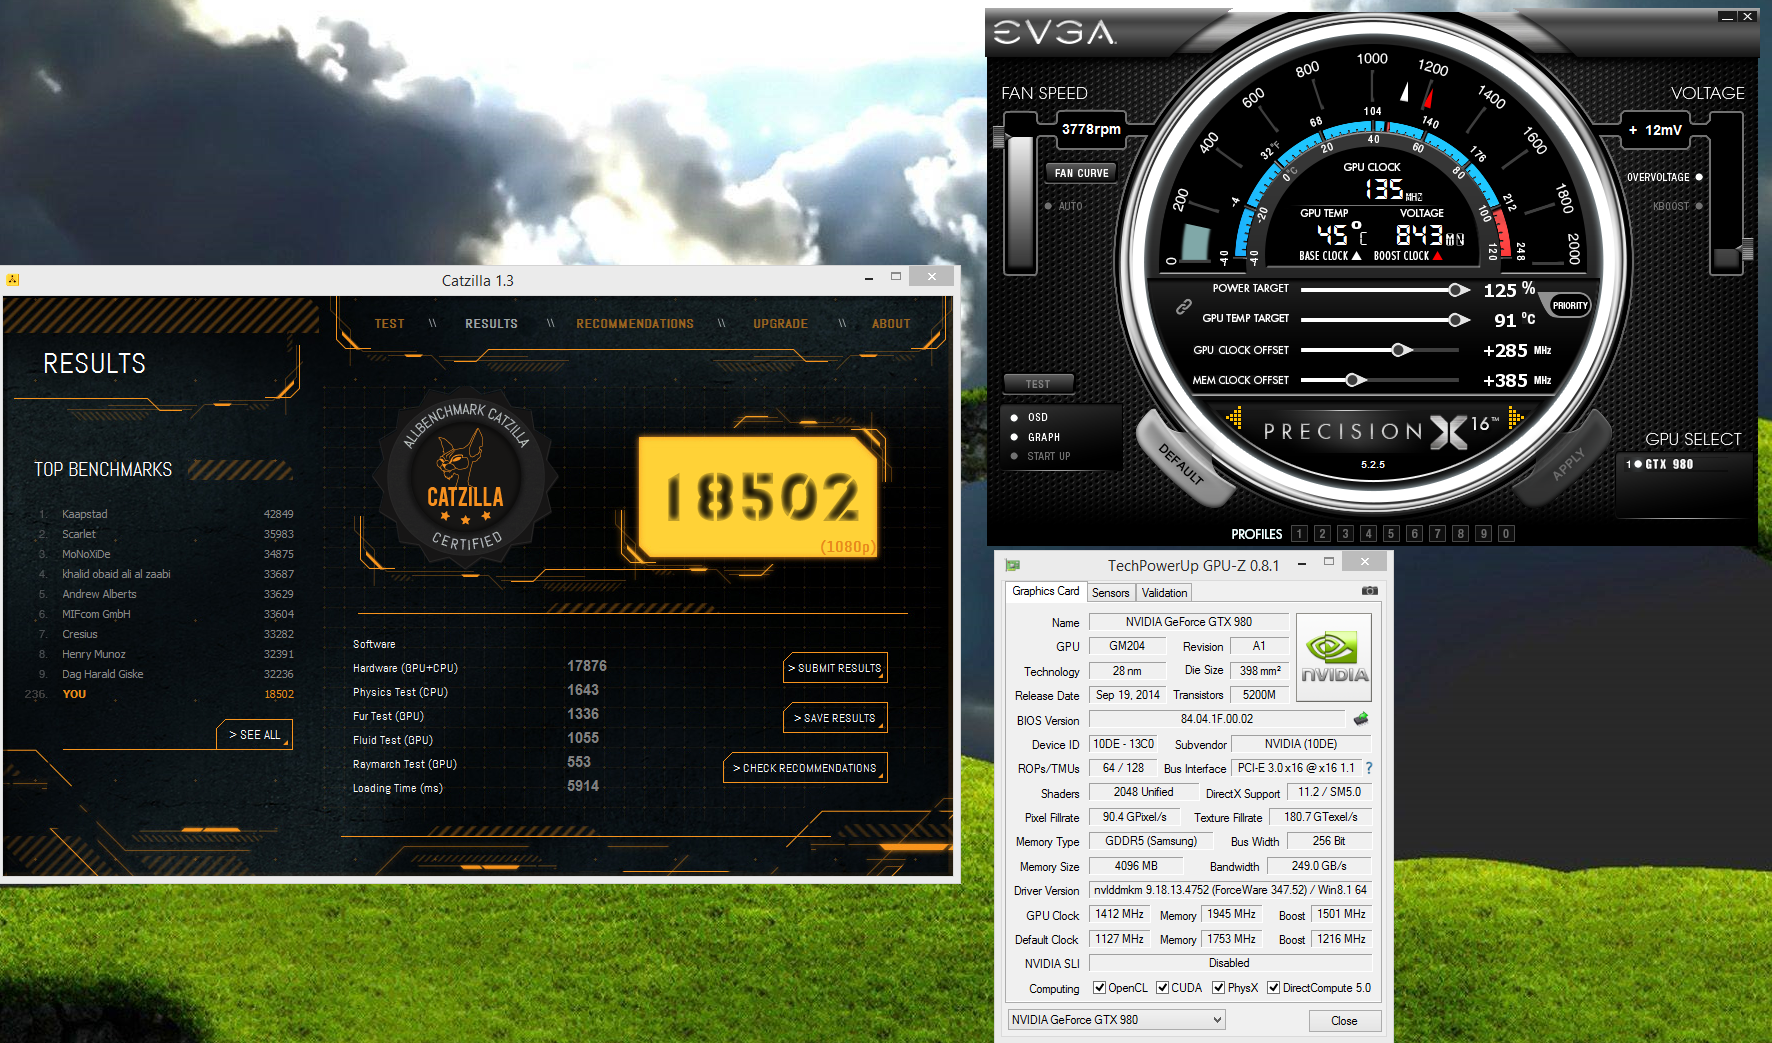Switch to the Sensors tab in GPU-Z
The image size is (1772, 1043).
click(1110, 593)
